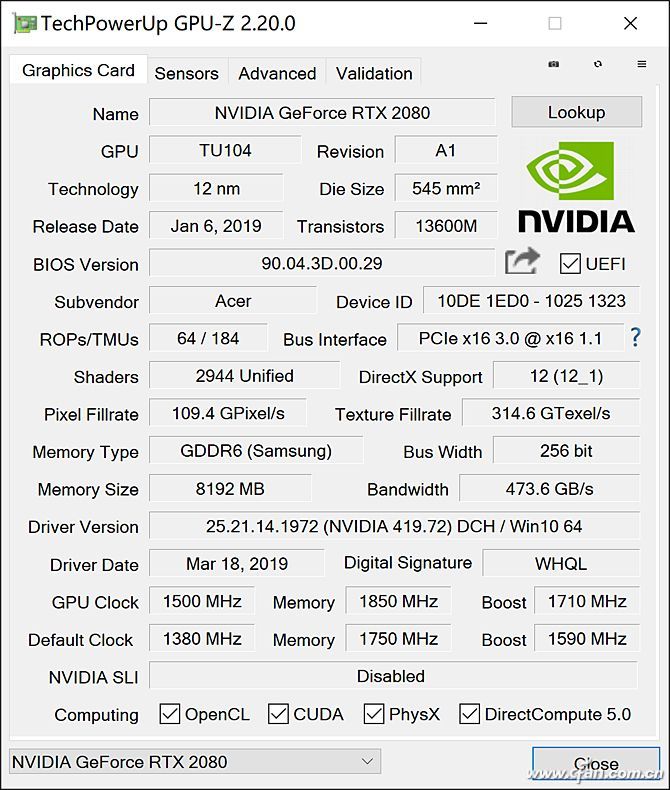
Task: Open the Validation tab
Action: pos(374,73)
